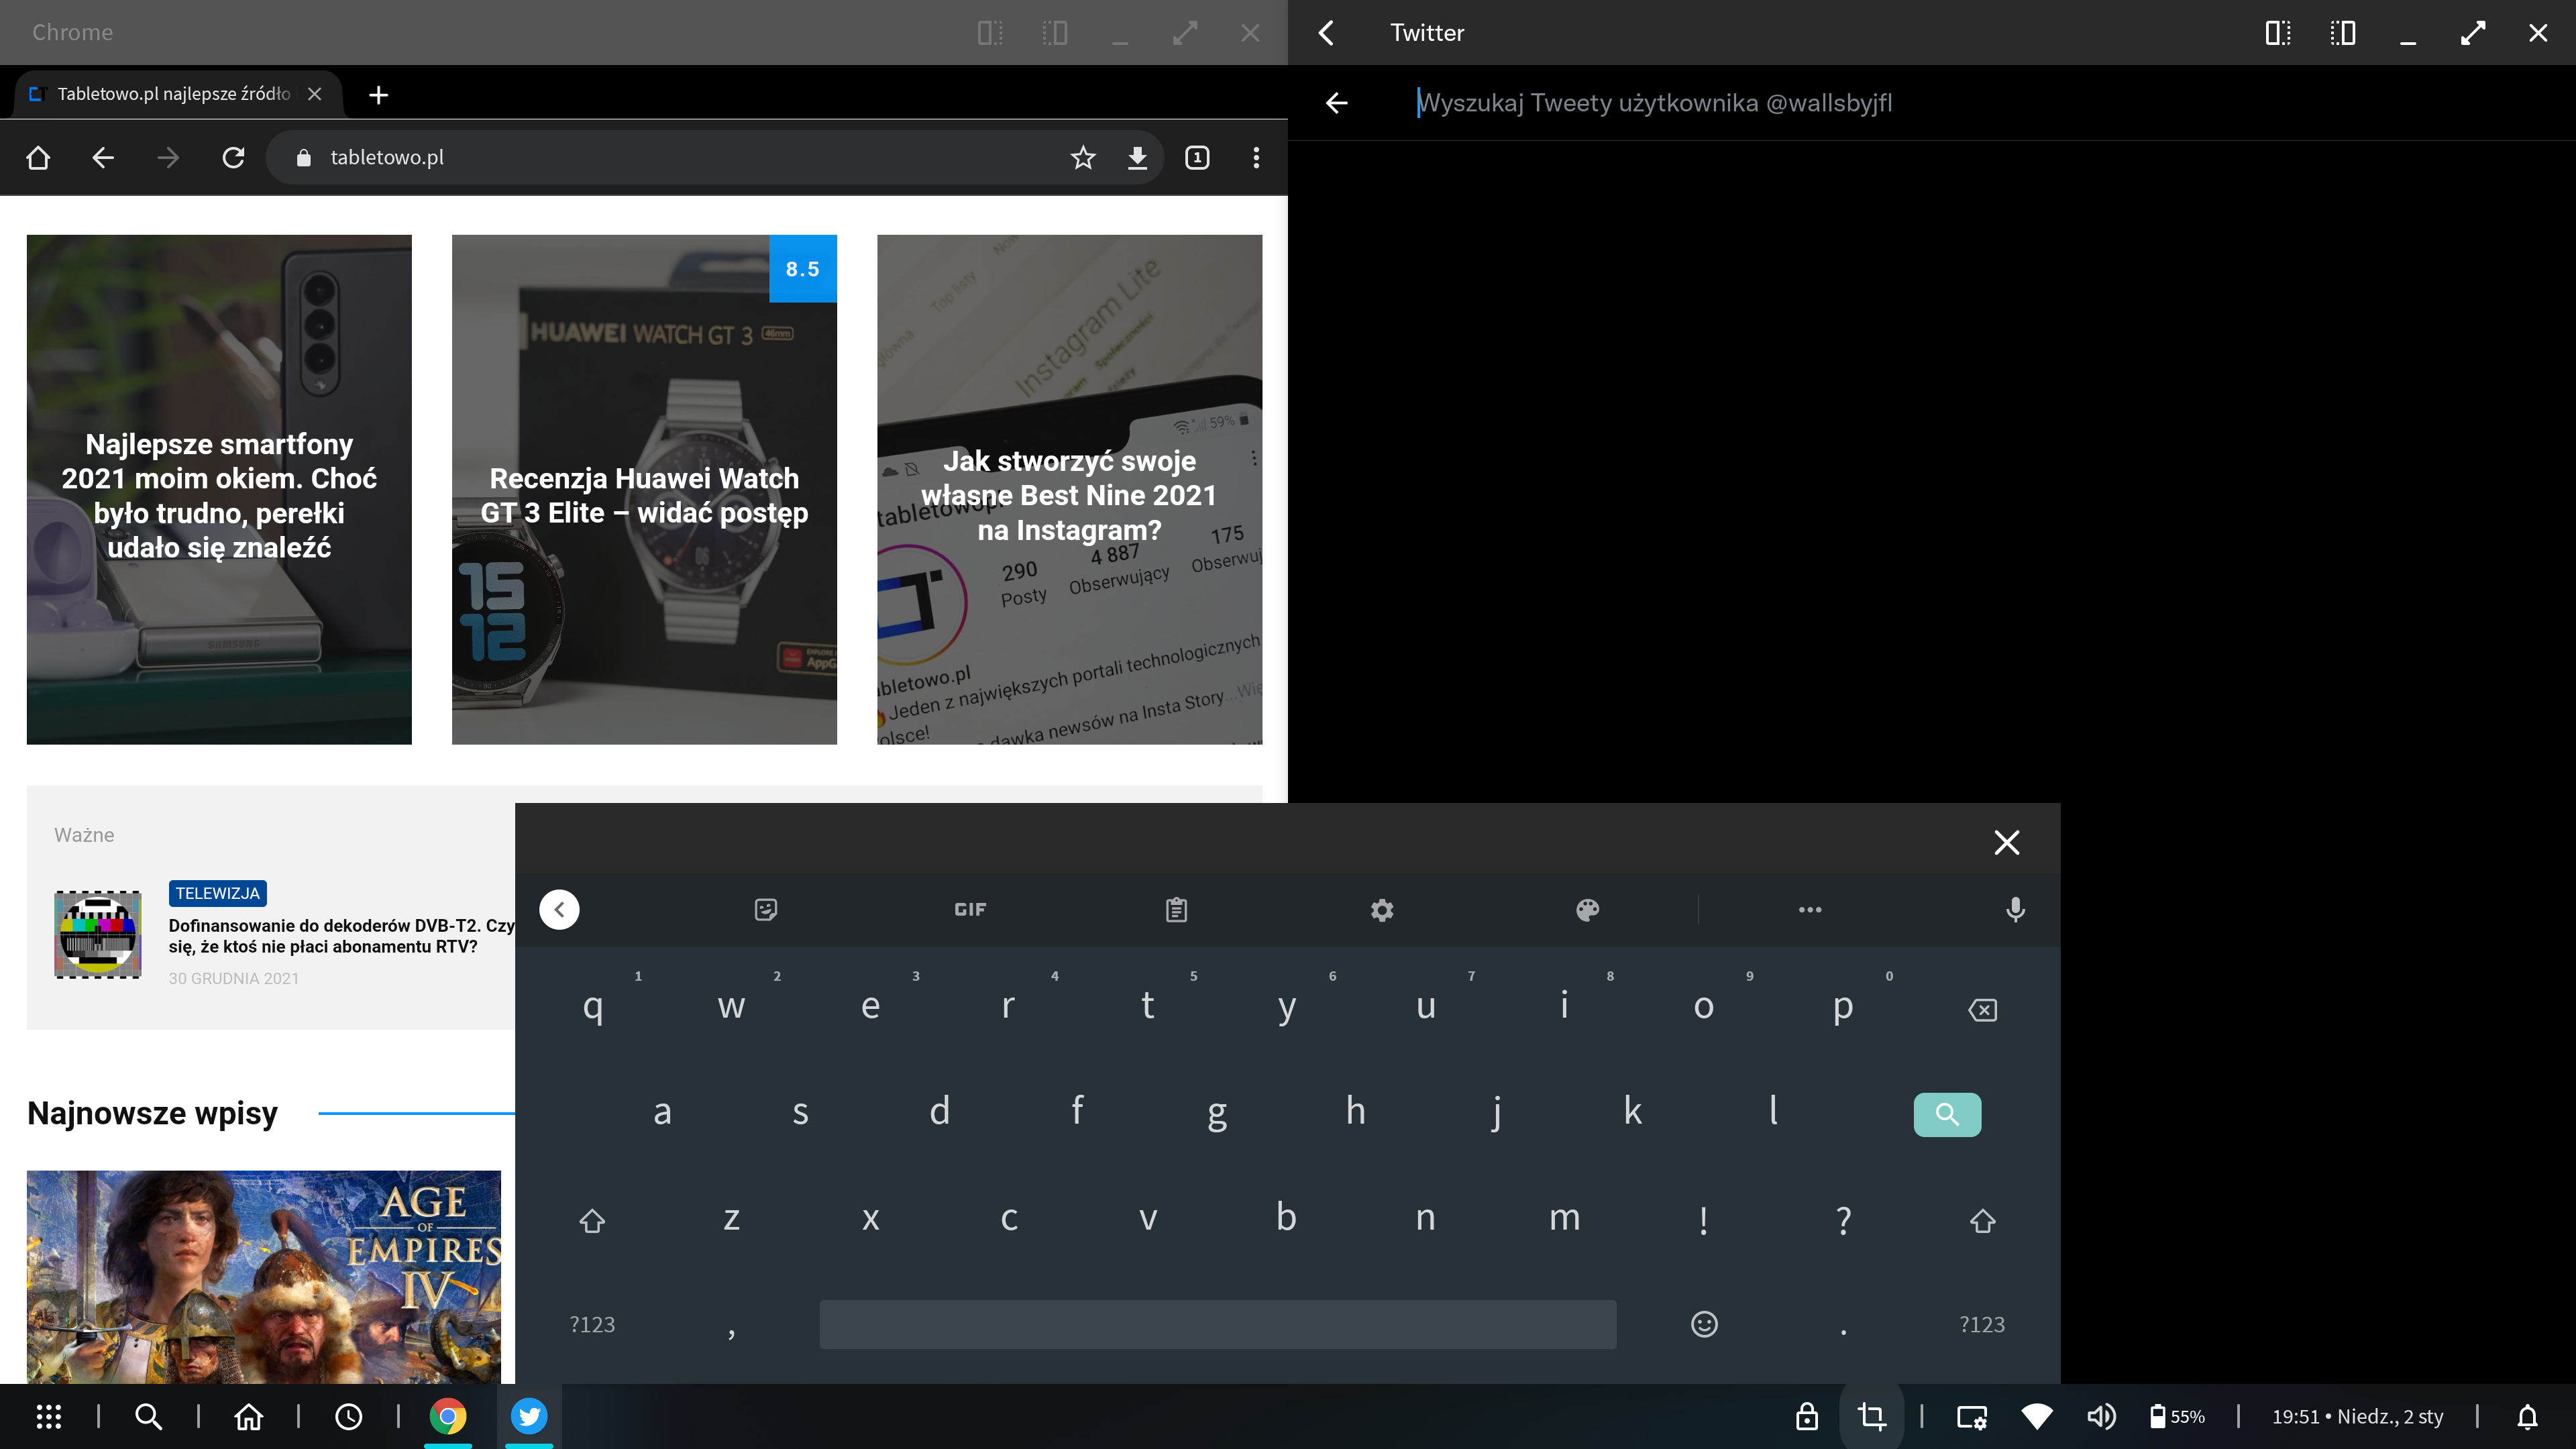Go forward in Chrome browser
This screenshot has height=1449, width=2576.
[168, 157]
